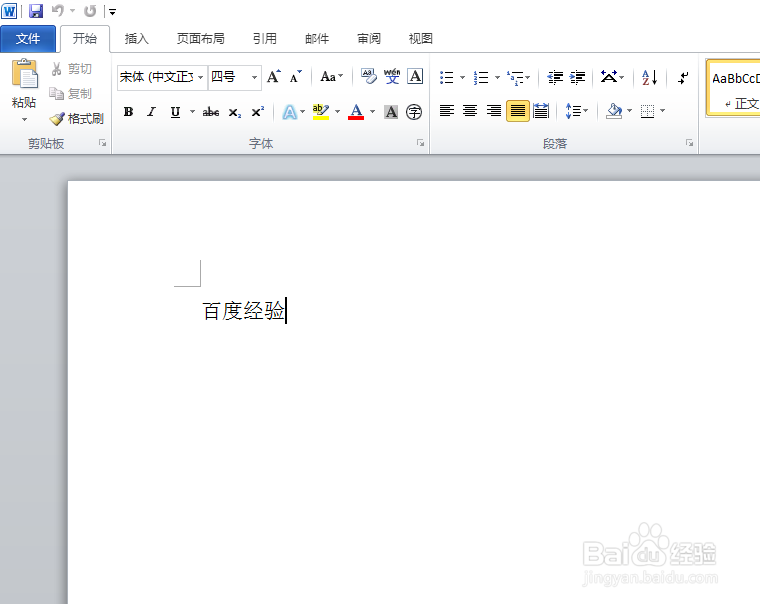
Task: Click the Decrease Indent icon
Action: pos(555,77)
